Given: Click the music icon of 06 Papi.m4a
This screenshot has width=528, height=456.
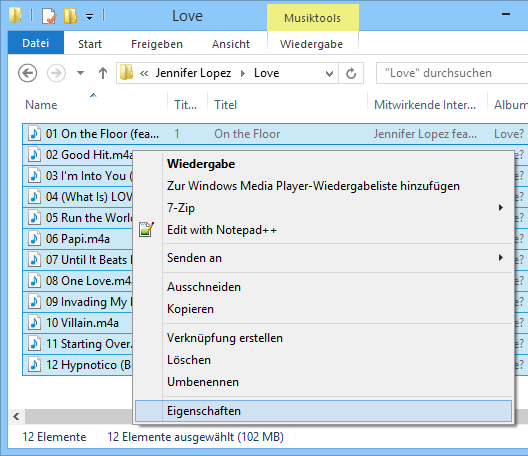Looking at the screenshot, I should [x=34, y=239].
